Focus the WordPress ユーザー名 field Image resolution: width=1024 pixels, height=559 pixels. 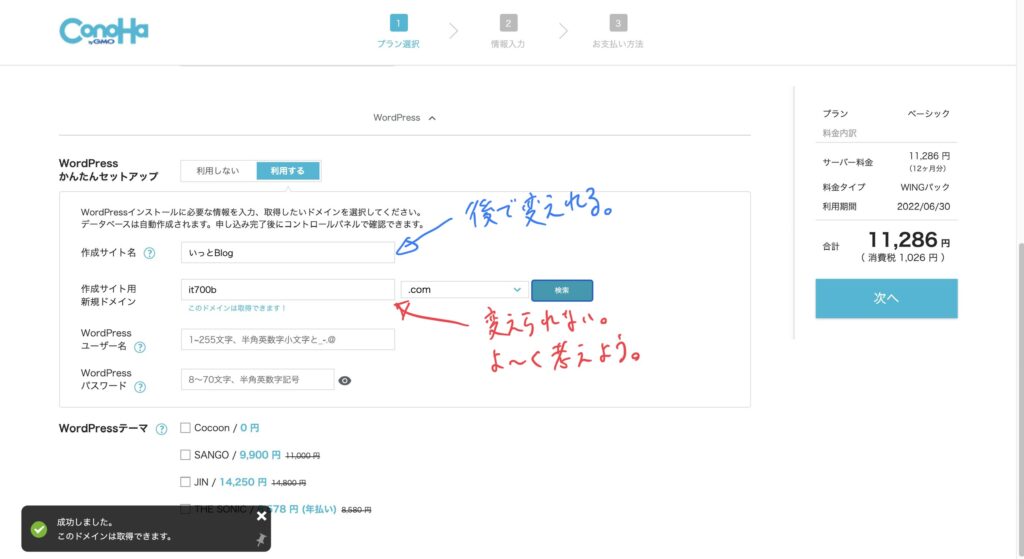pos(287,340)
